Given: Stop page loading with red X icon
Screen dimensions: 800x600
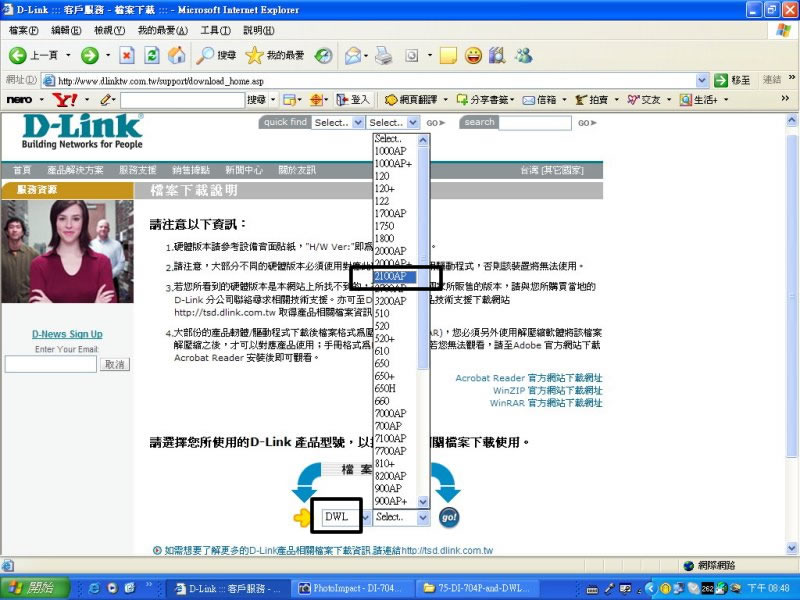Looking at the screenshot, I should [127, 55].
